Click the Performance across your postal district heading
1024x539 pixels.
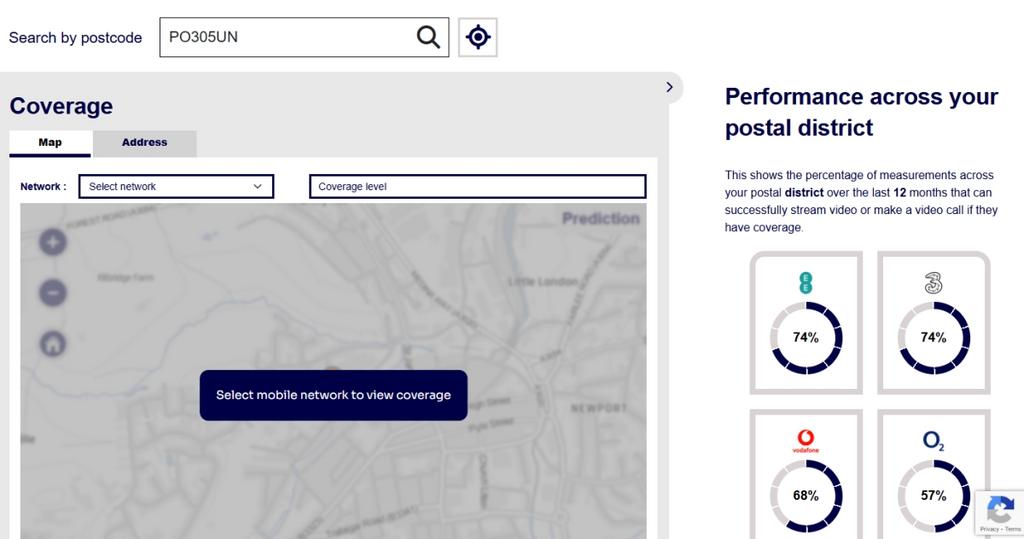tap(861, 112)
